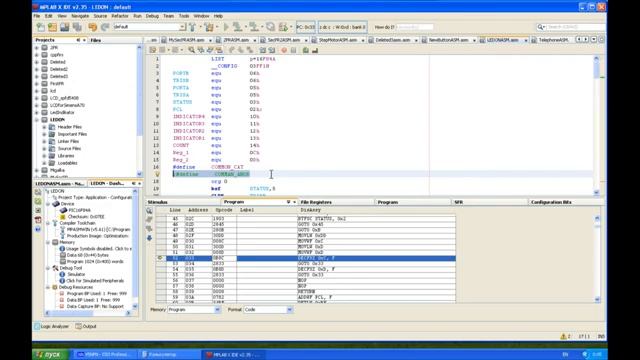Switch to the File Registers tab

[316, 202]
